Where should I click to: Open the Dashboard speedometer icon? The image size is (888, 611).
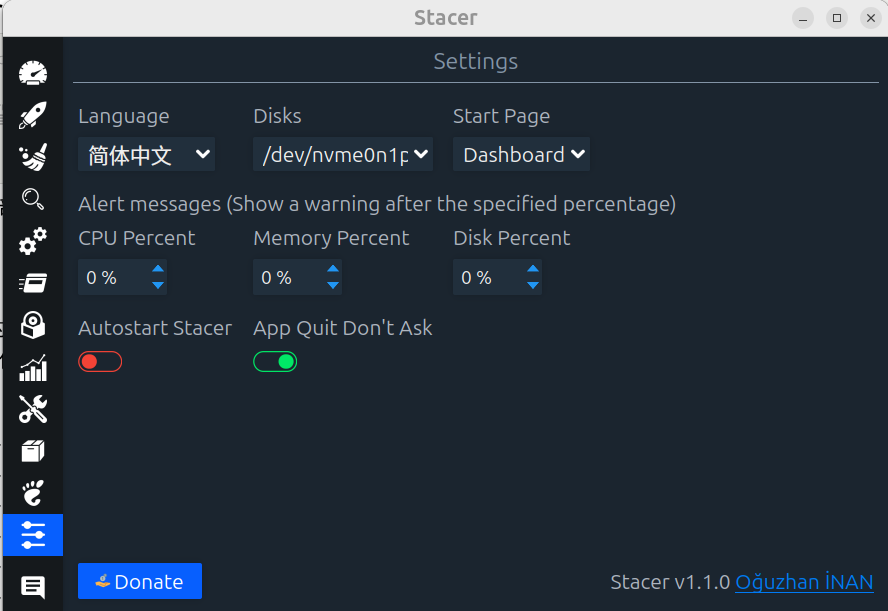click(33, 74)
